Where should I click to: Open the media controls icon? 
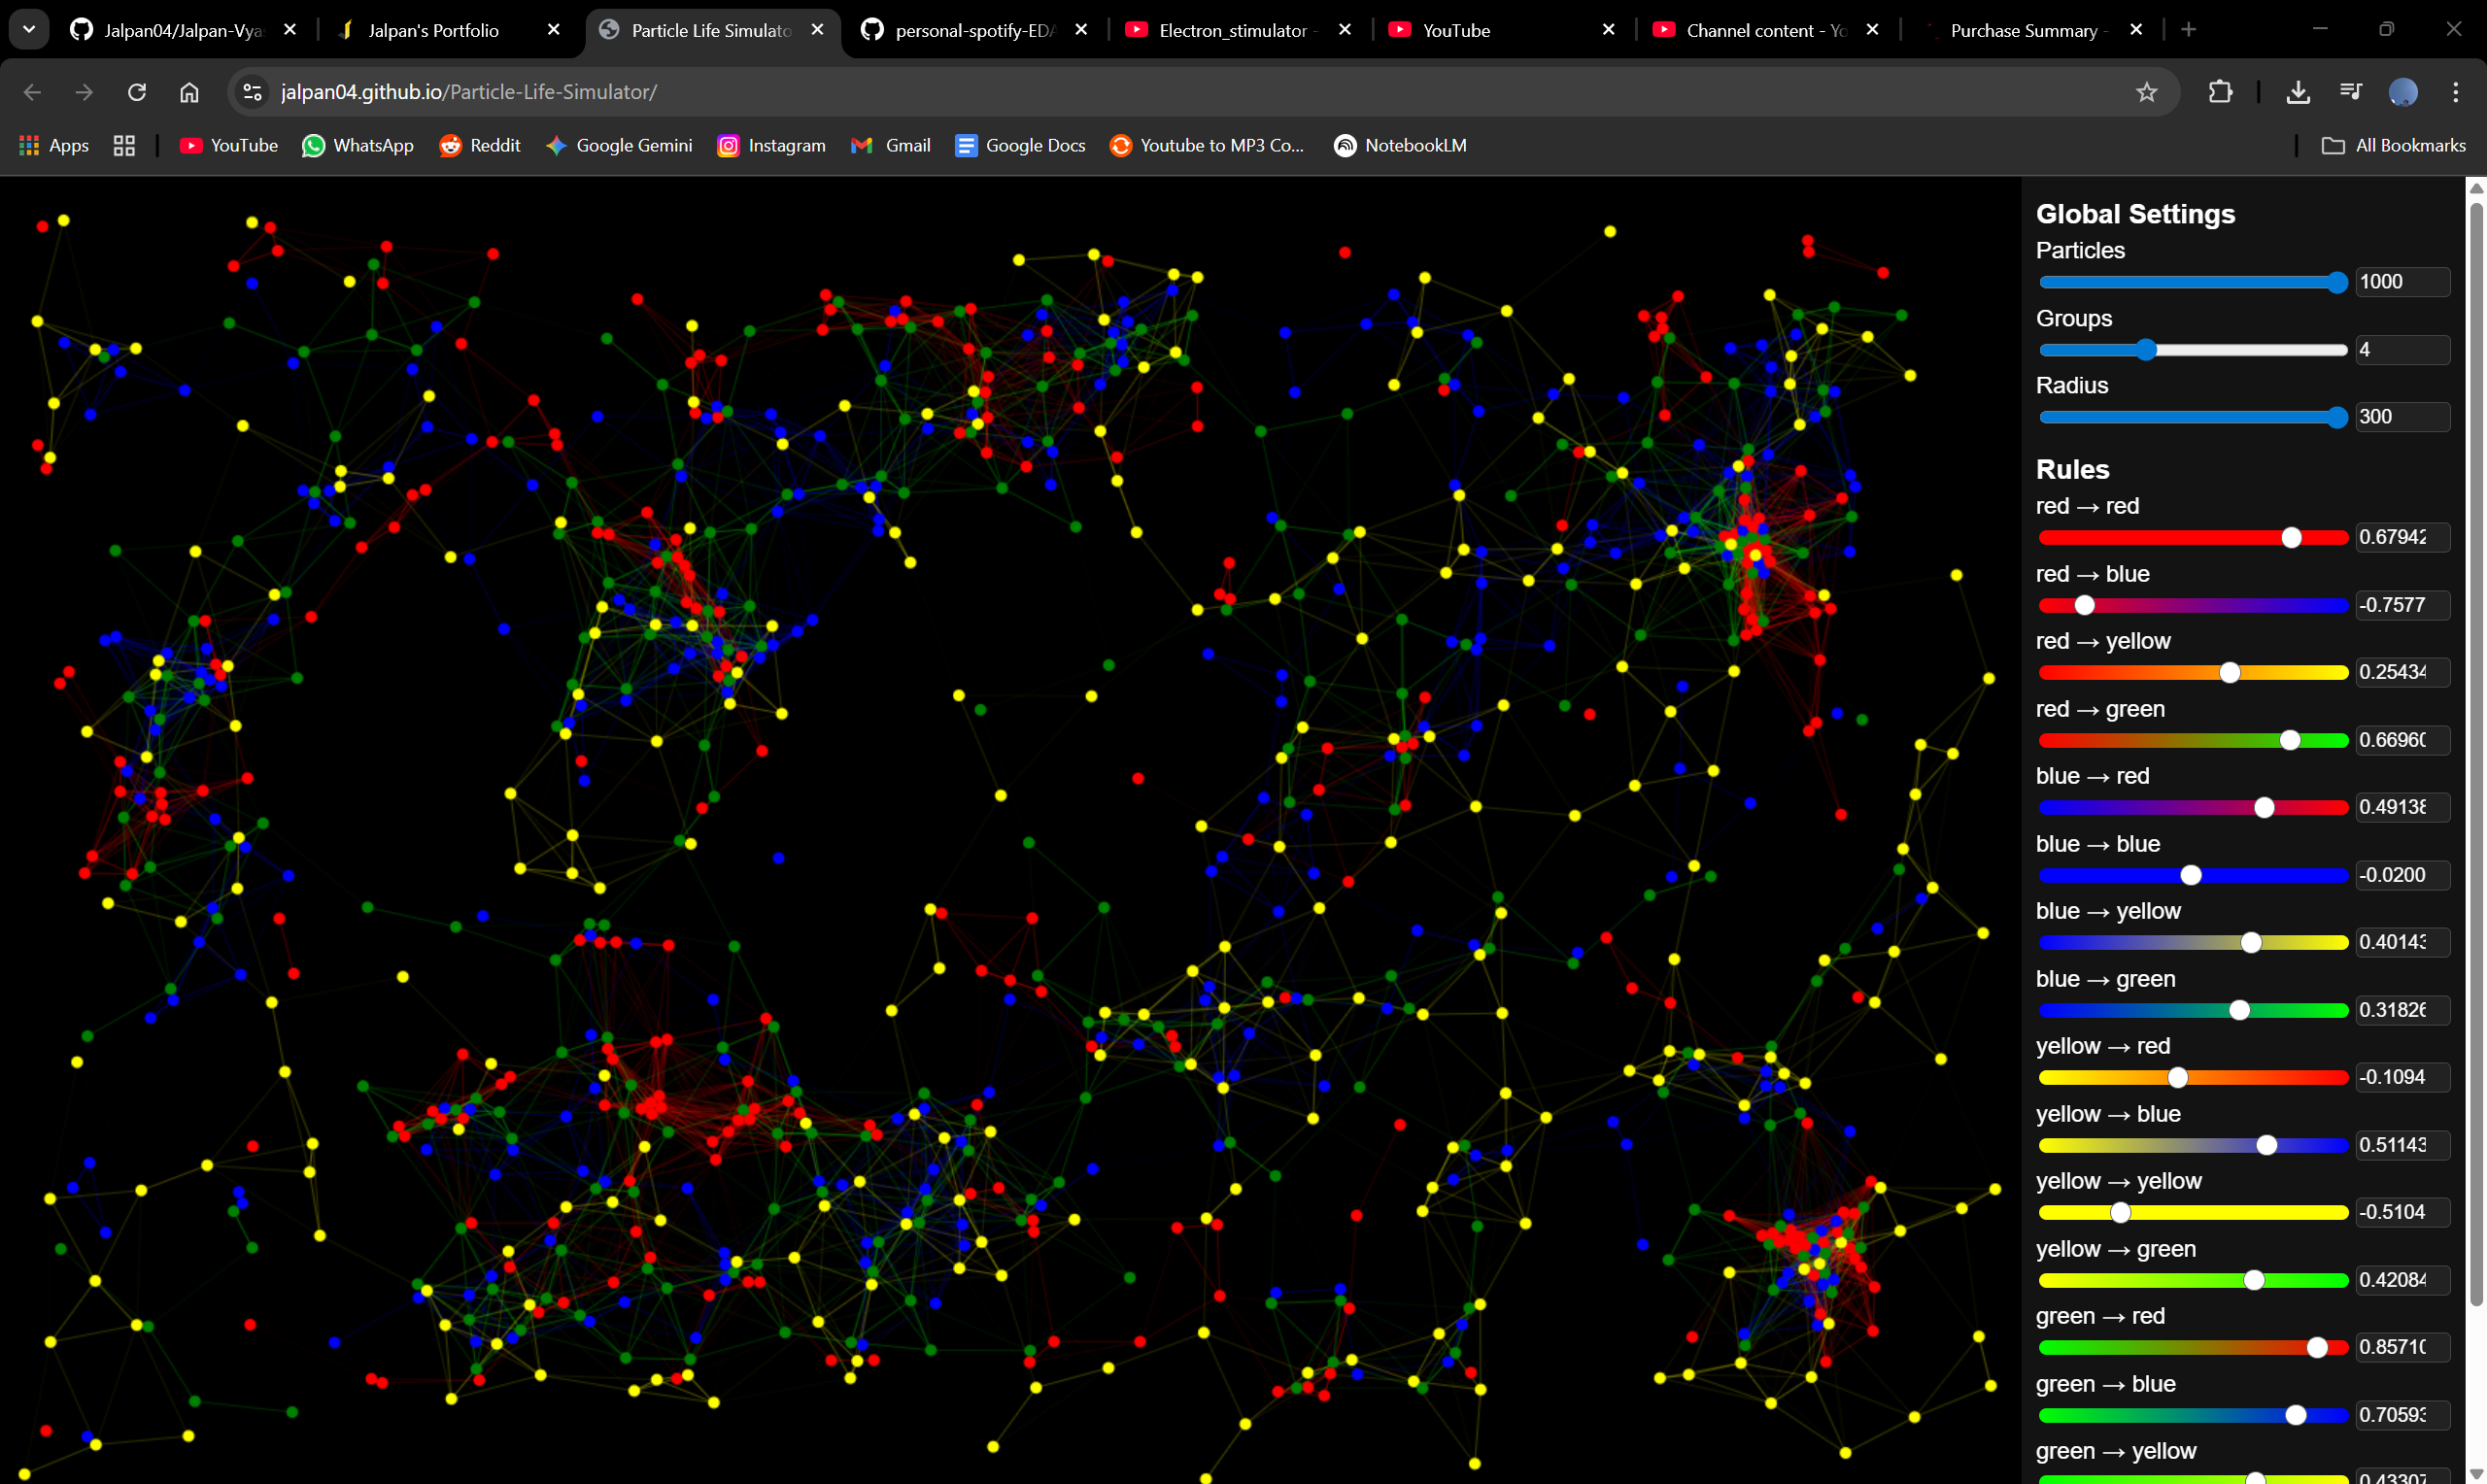coord(2351,92)
